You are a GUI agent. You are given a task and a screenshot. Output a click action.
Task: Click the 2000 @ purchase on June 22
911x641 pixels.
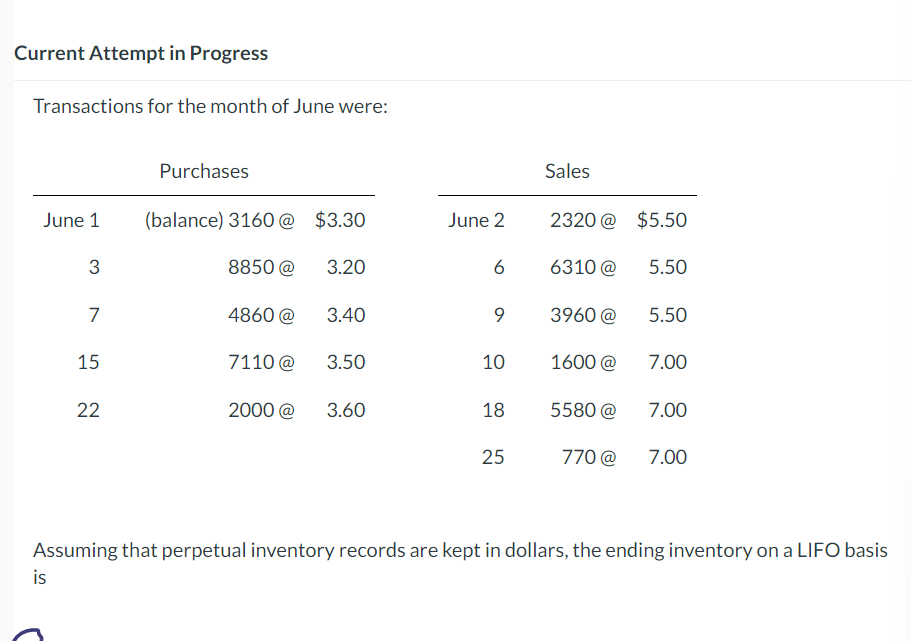click(x=261, y=410)
